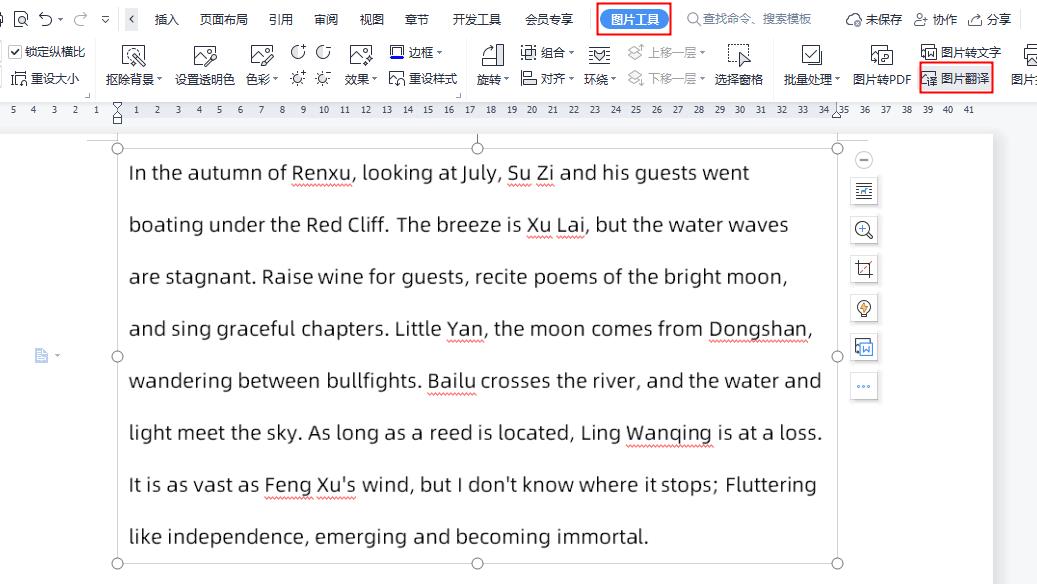Screen dimensions: 1037x584
Task: Open the 页面布局 Page Layout tab
Action: [223, 19]
